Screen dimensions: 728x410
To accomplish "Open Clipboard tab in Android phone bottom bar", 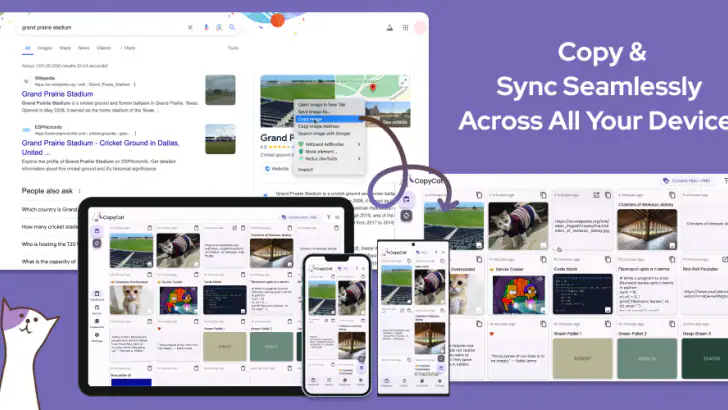I will tap(387, 383).
